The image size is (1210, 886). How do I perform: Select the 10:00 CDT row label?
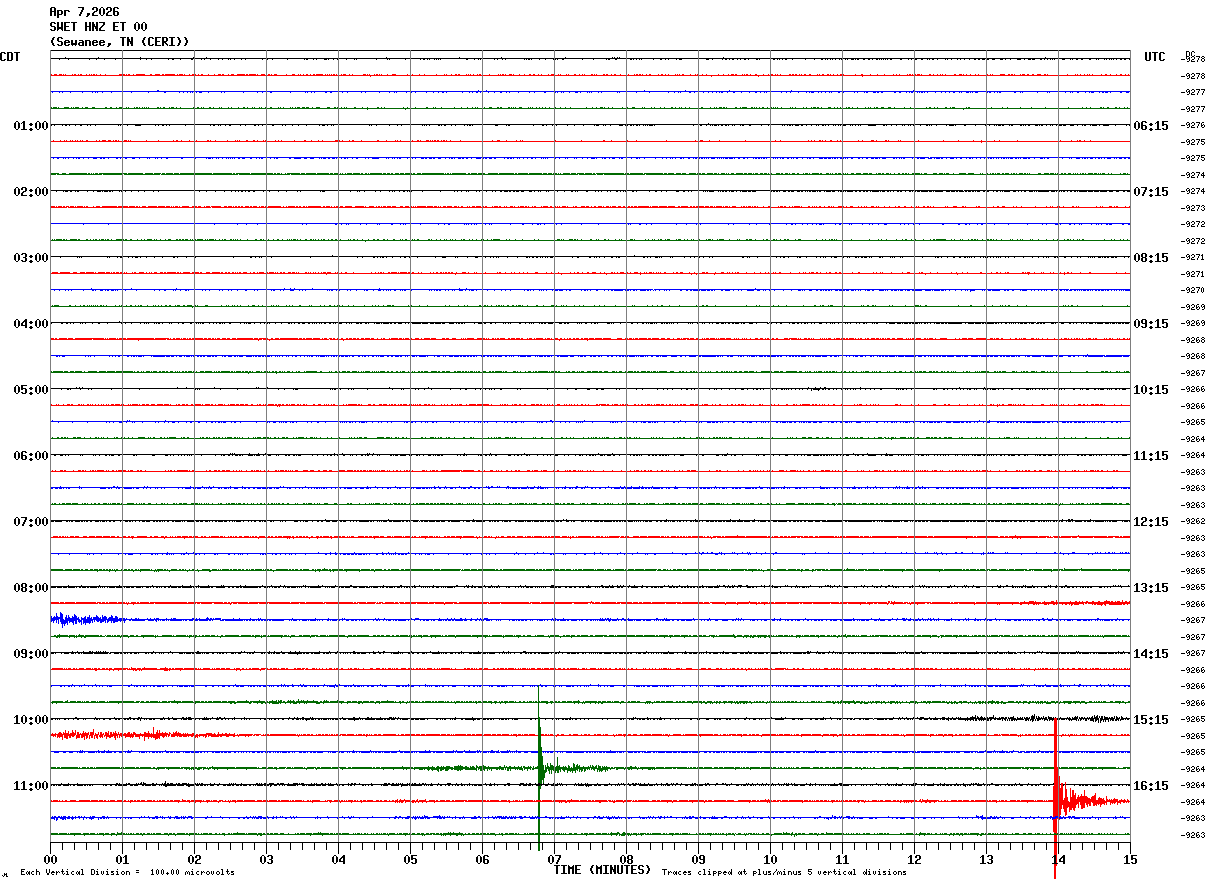tap(31, 720)
